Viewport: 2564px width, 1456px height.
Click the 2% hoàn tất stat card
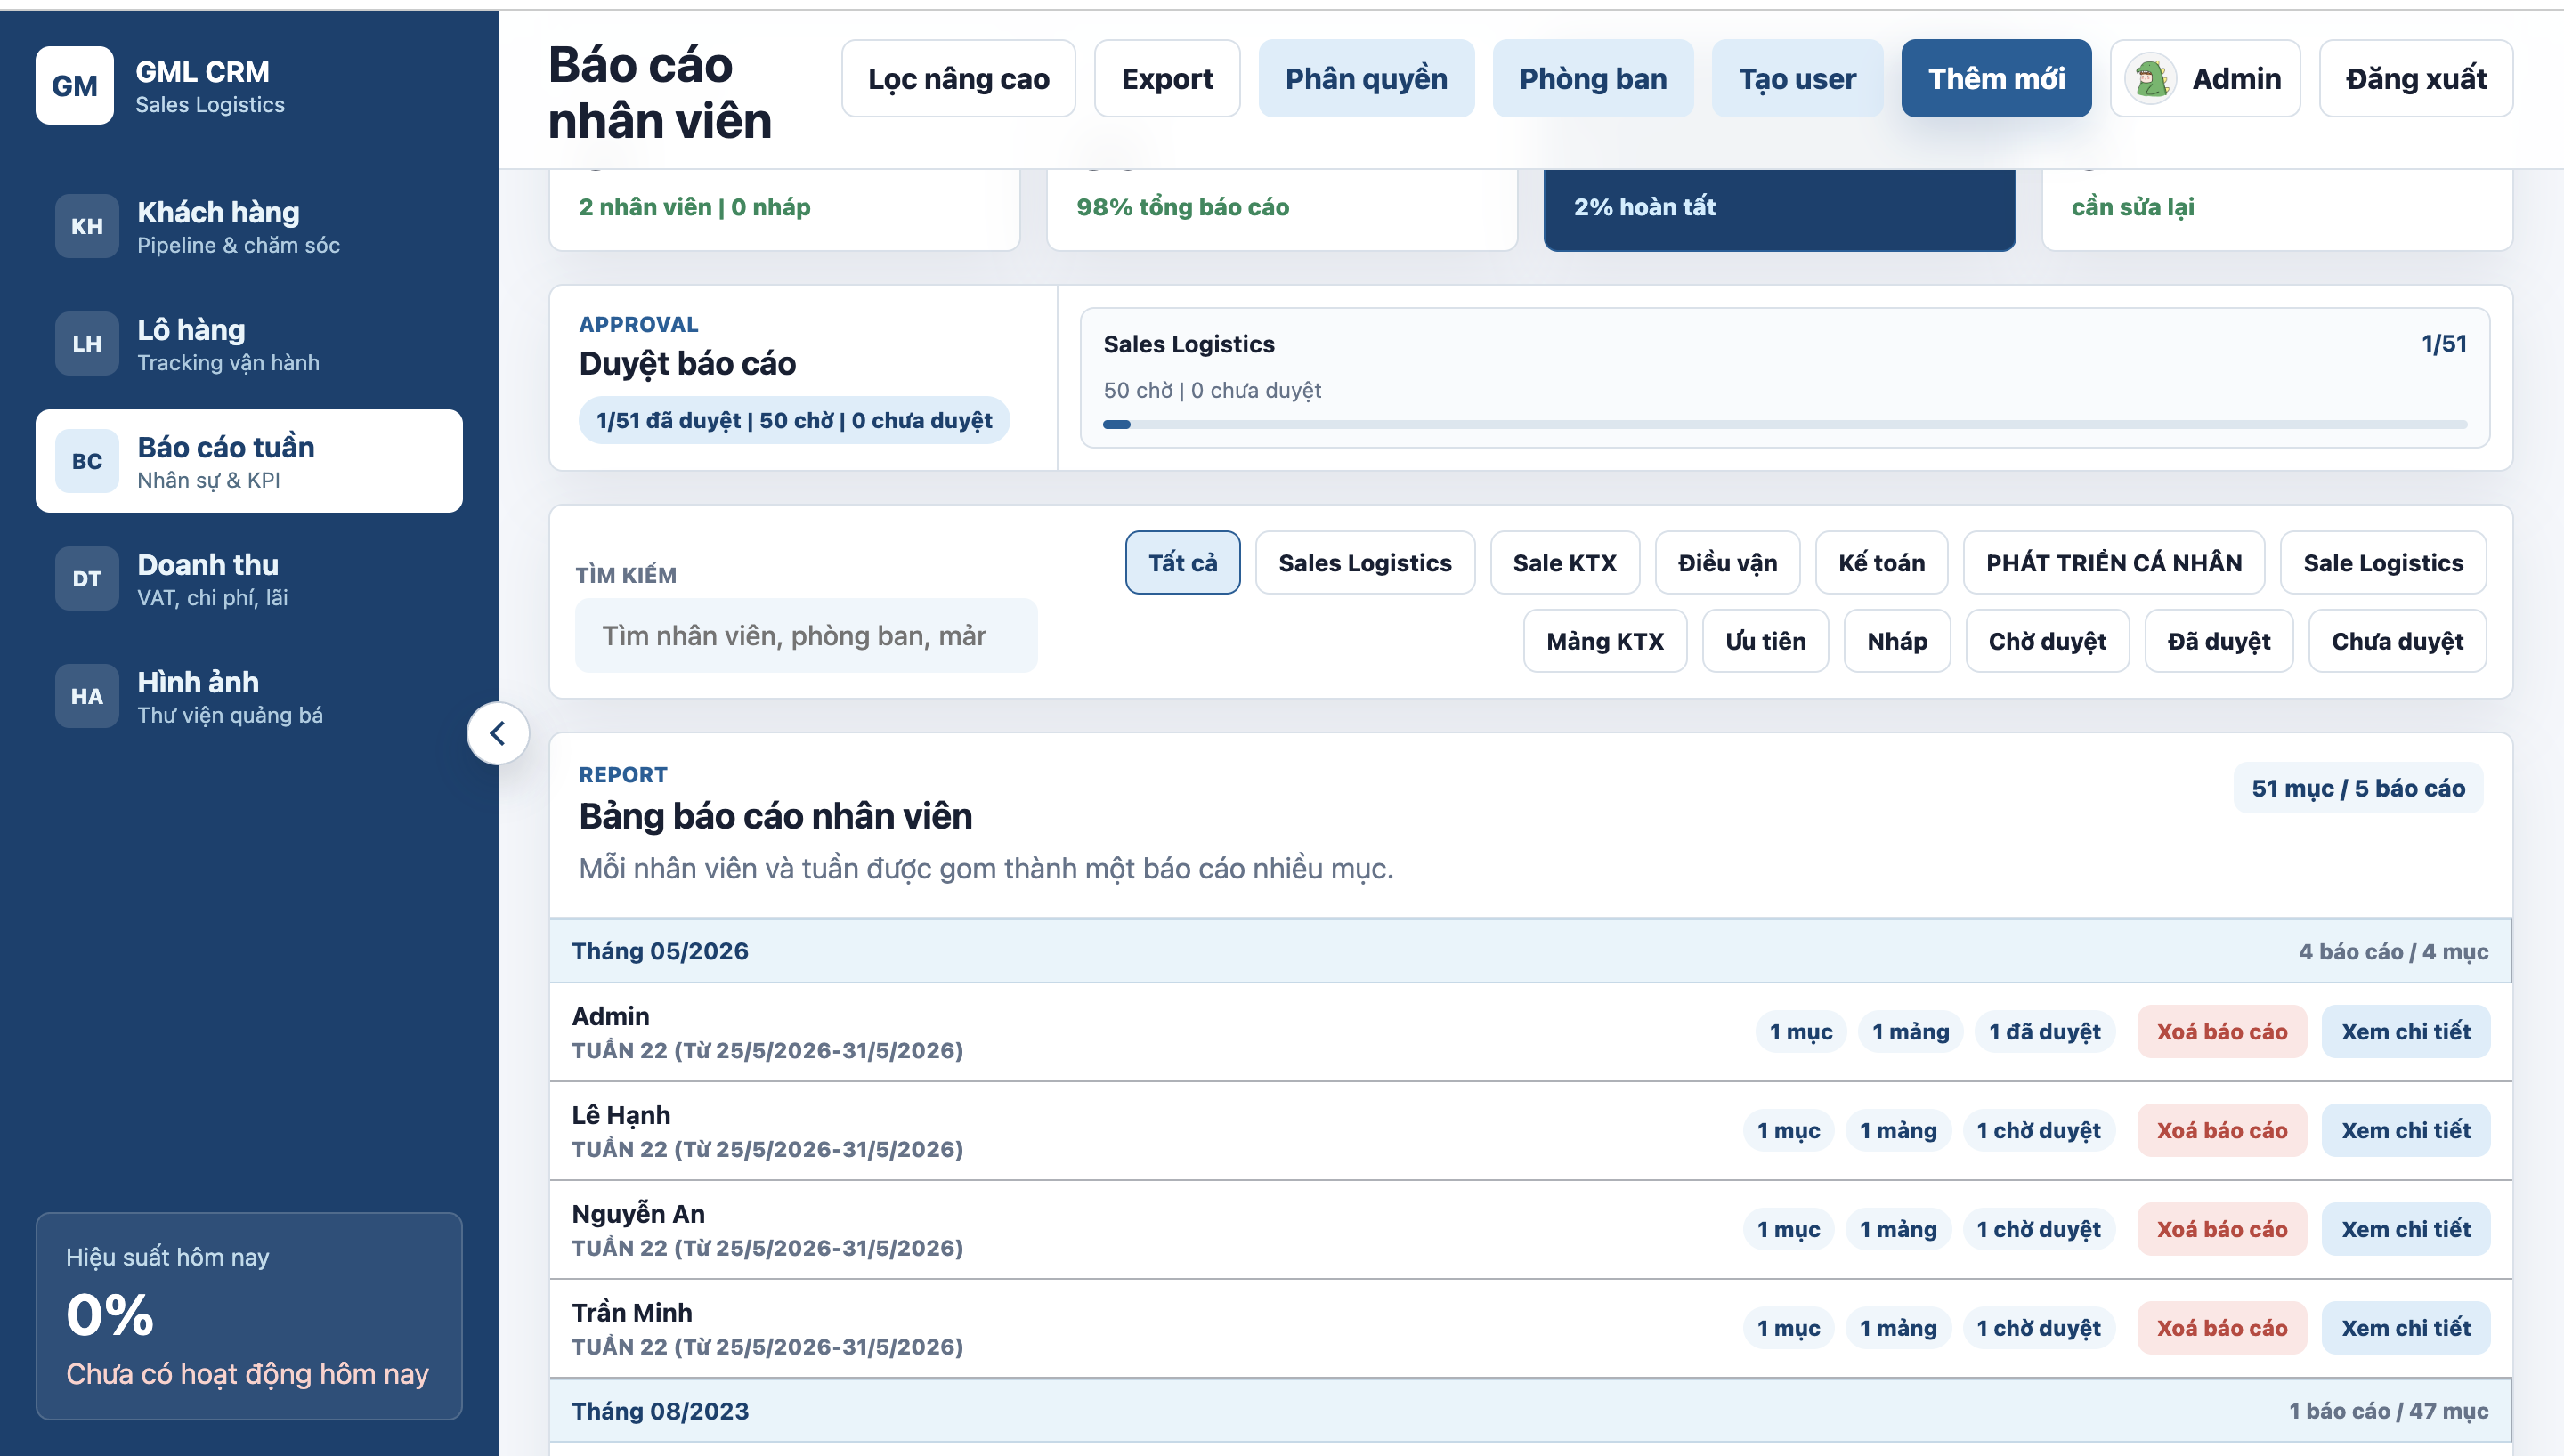[x=1780, y=209]
